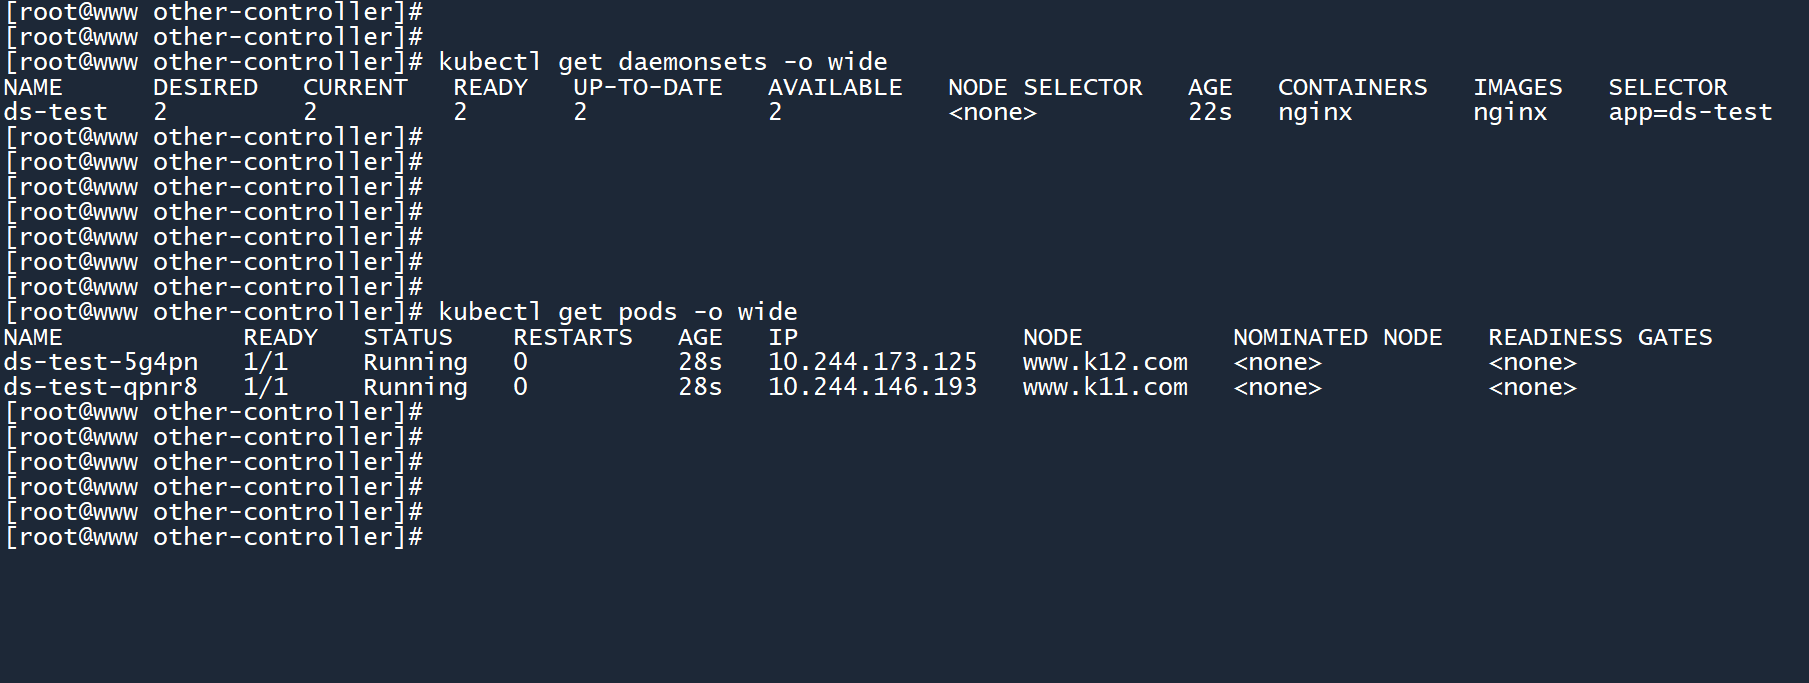Click the selector value app=ds-test
This screenshot has height=683, width=1809.
click(1690, 112)
